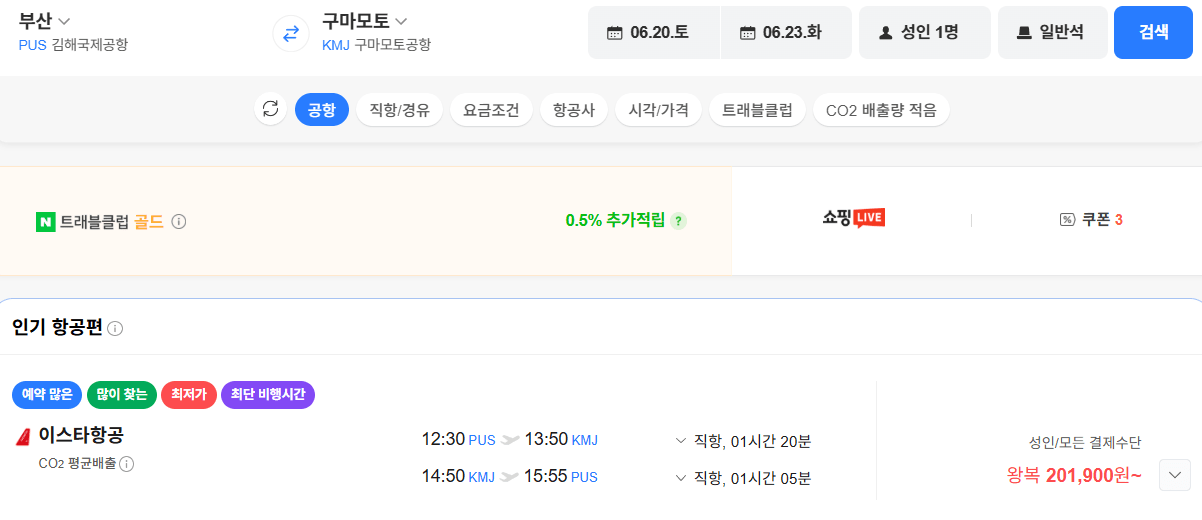Click the 인기 항공편 heading
This screenshot has width=1202, height=520.
(57, 327)
